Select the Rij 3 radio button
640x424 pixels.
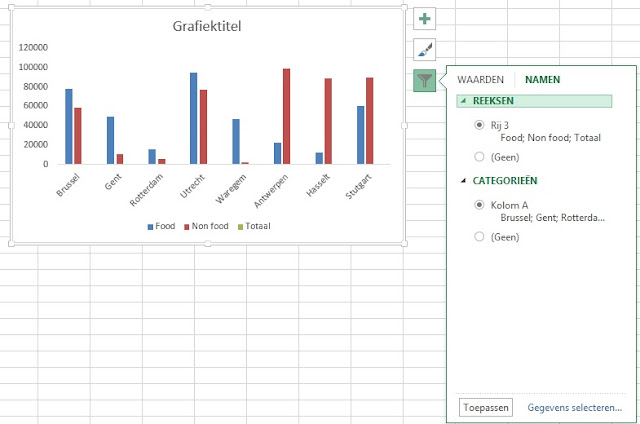(x=479, y=125)
